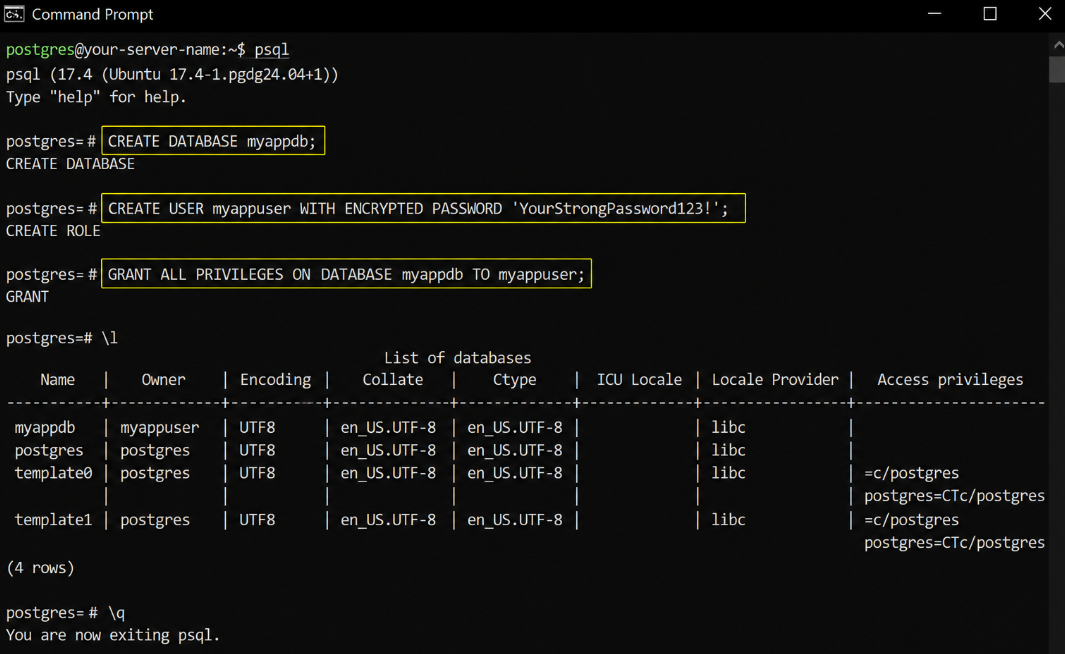Click the libc provider in template0 row
The height and width of the screenshot is (654, 1065).
click(729, 473)
